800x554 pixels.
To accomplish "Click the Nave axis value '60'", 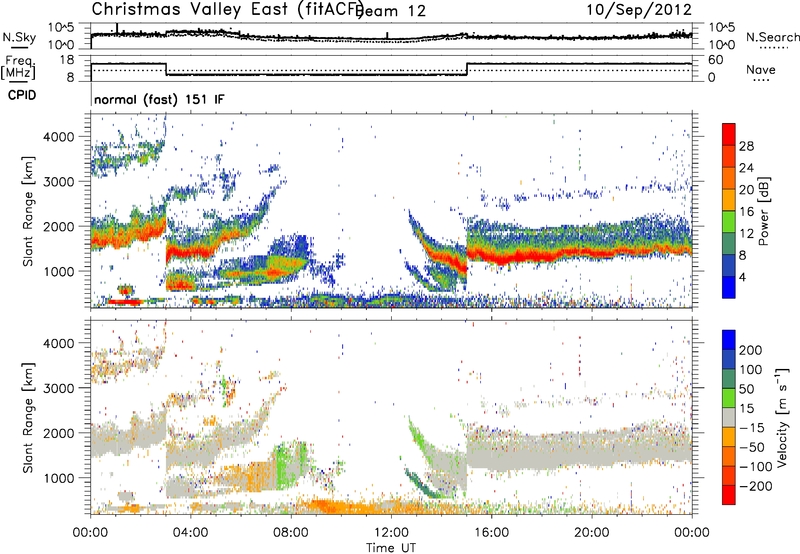I will click(x=716, y=60).
